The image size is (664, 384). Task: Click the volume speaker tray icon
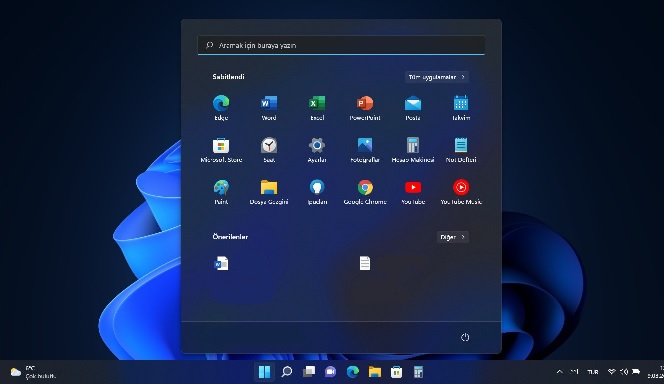624,372
